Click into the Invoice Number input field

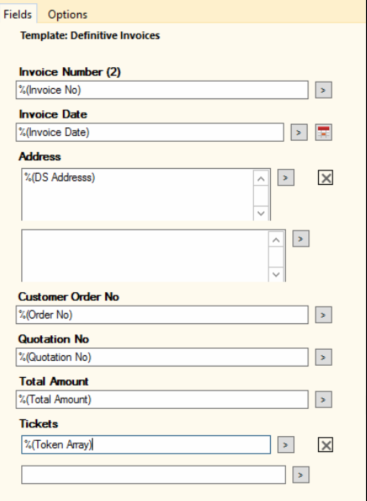(x=162, y=90)
